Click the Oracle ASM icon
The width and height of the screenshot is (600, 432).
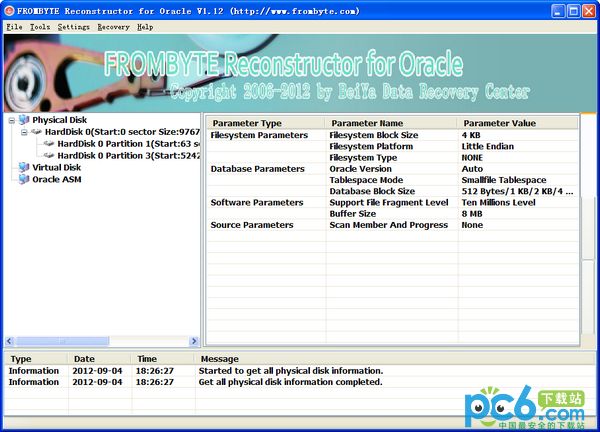24,179
